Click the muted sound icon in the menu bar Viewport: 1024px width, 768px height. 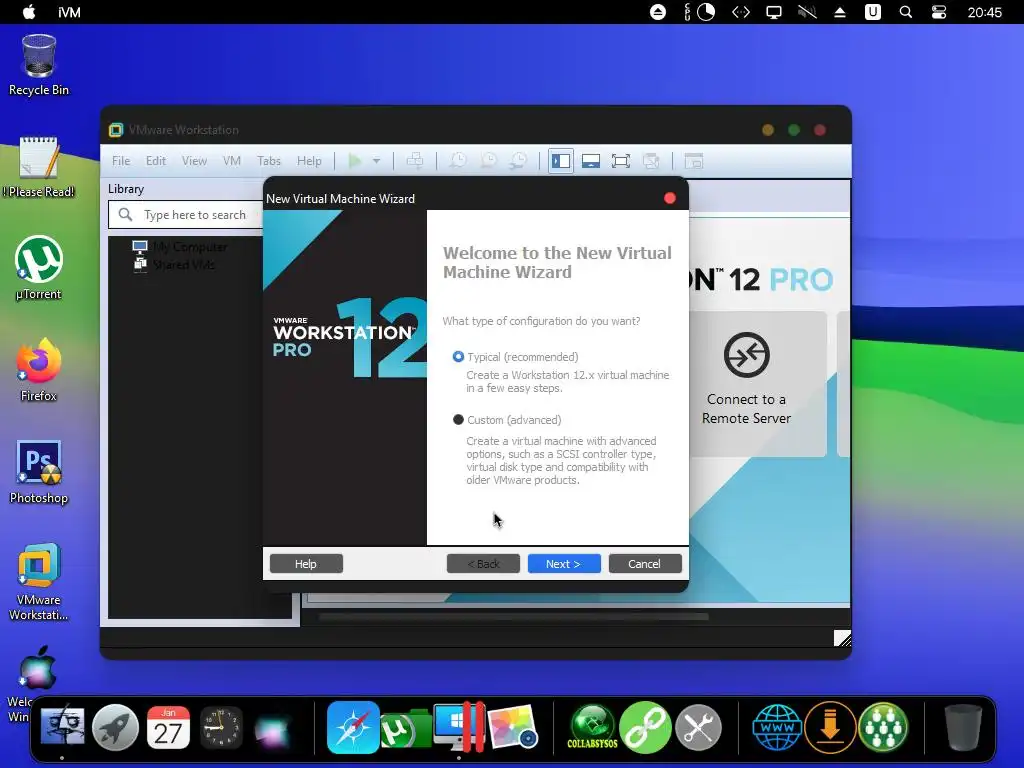[807, 12]
